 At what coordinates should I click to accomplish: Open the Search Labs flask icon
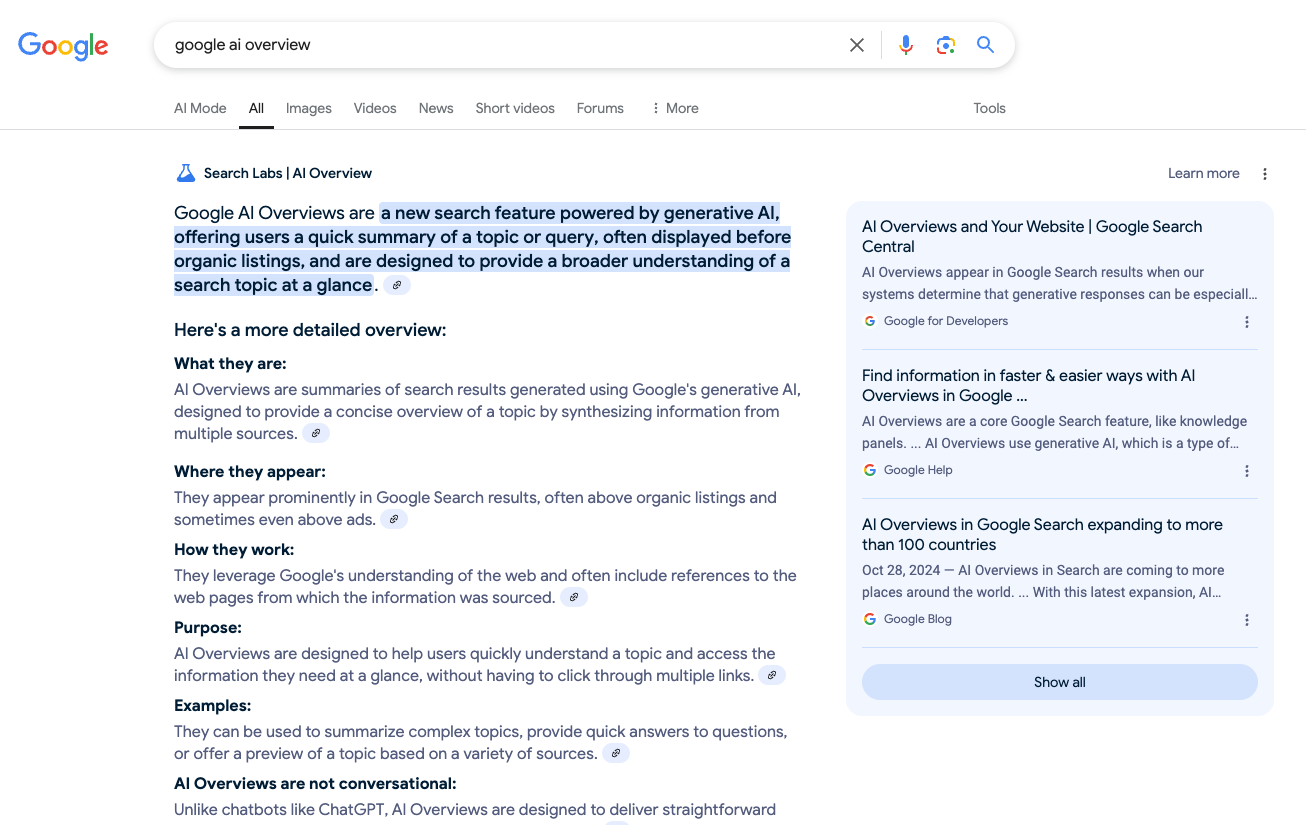(x=186, y=173)
